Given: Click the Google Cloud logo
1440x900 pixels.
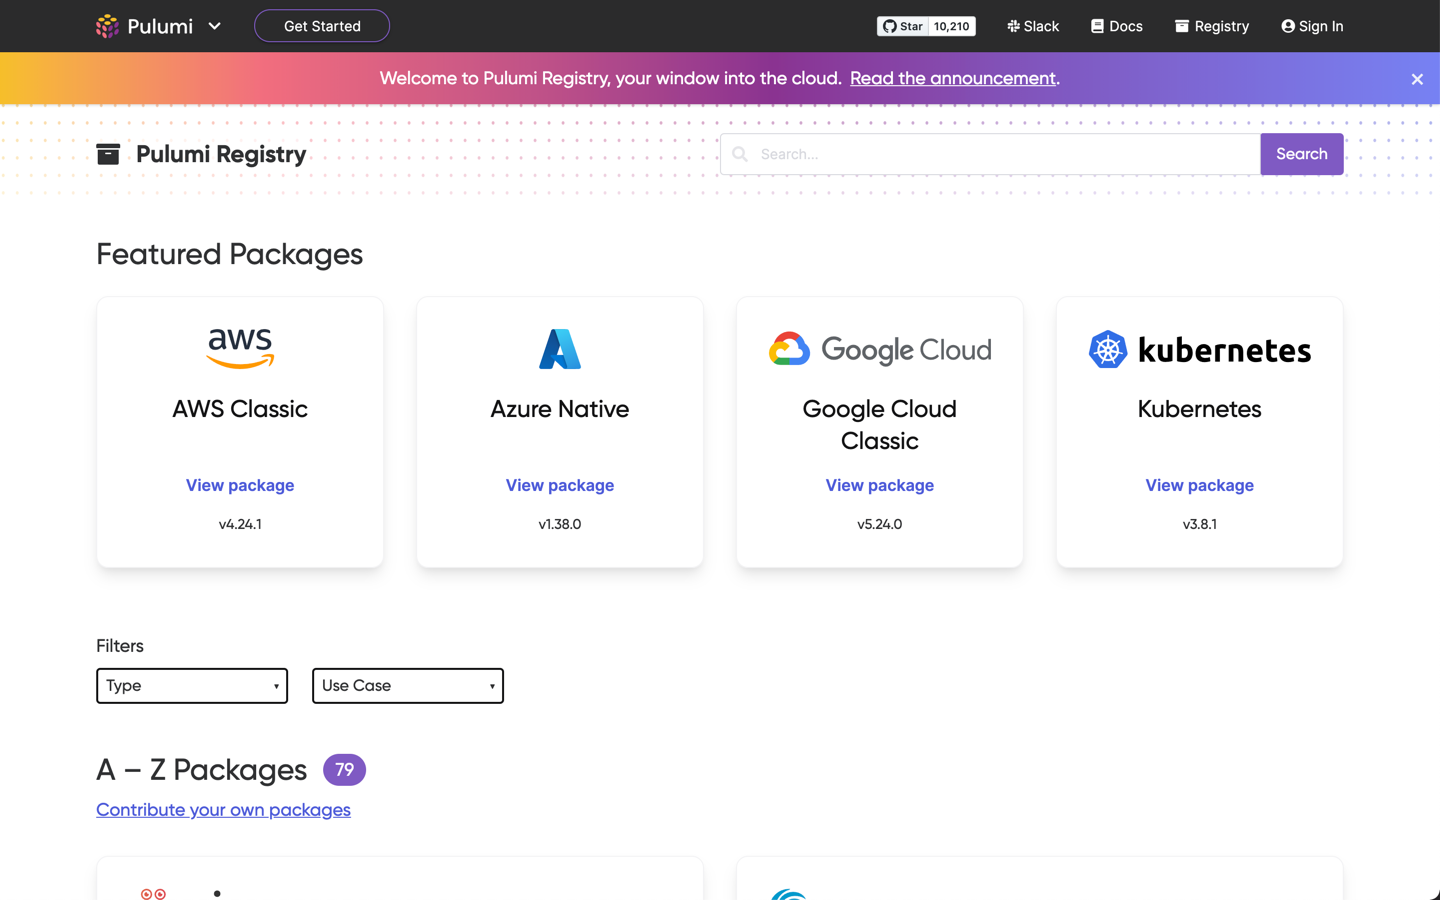Looking at the screenshot, I should pos(880,349).
